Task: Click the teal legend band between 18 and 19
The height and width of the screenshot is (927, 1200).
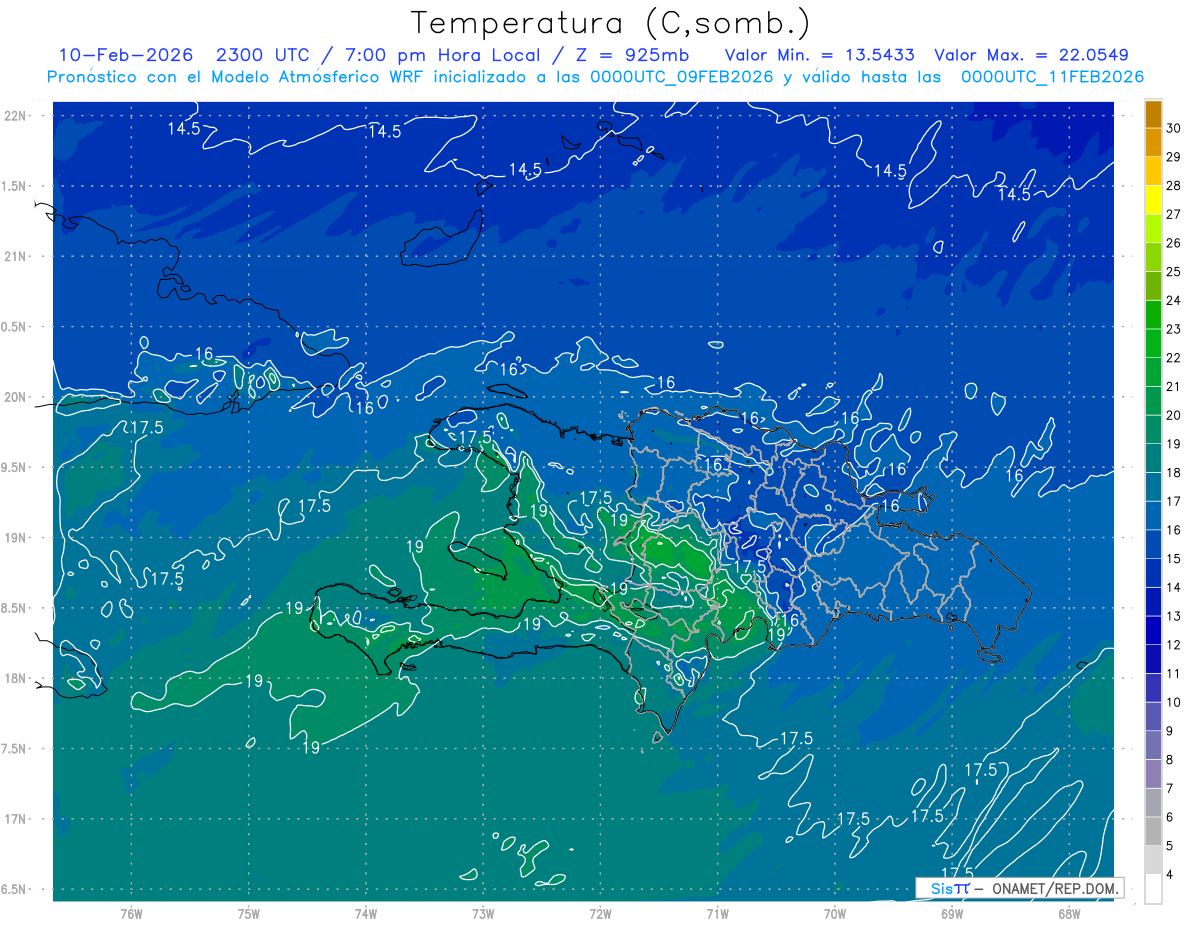Action: click(x=1153, y=458)
